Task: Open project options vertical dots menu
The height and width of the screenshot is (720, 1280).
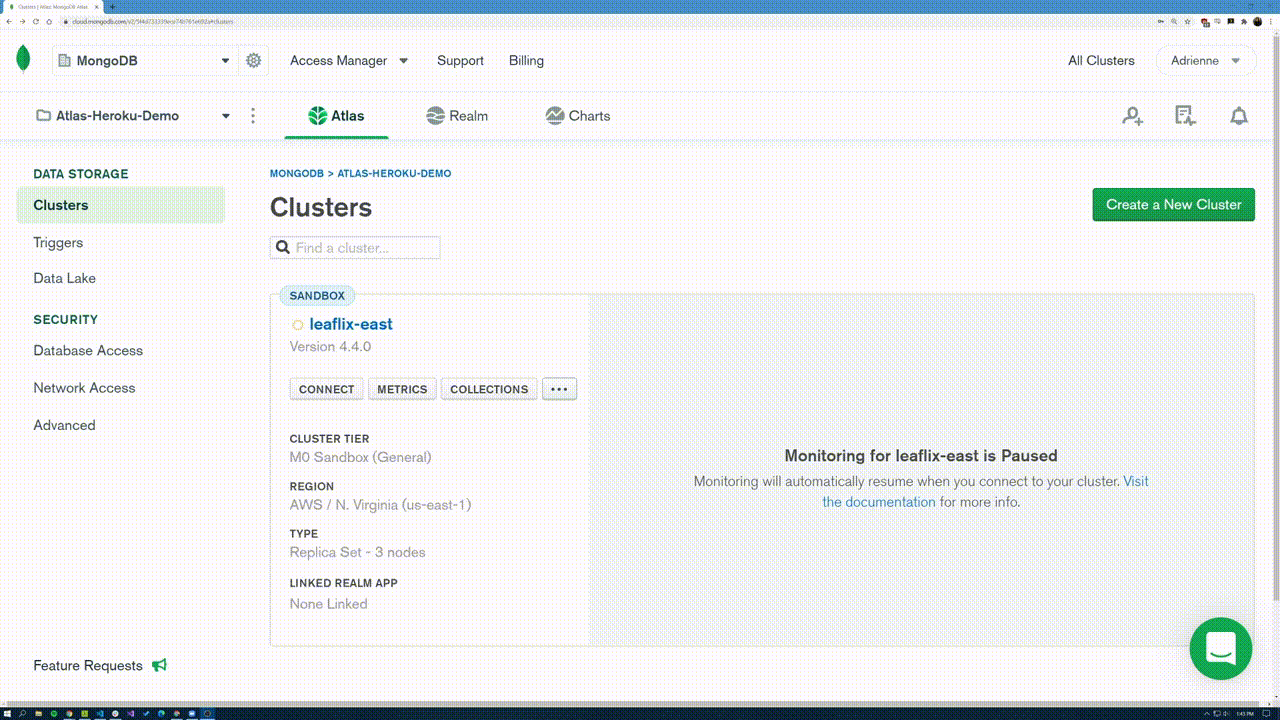Action: 253,116
